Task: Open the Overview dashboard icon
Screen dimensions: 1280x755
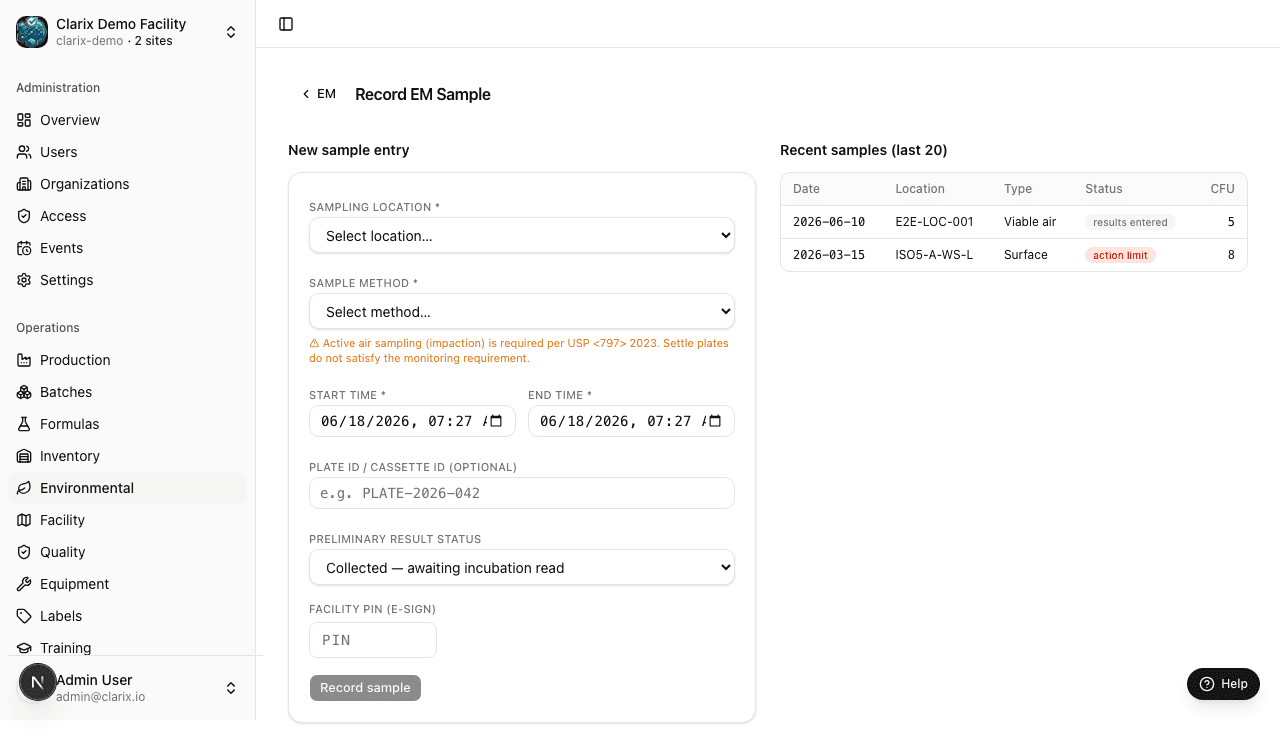Action: (x=24, y=120)
